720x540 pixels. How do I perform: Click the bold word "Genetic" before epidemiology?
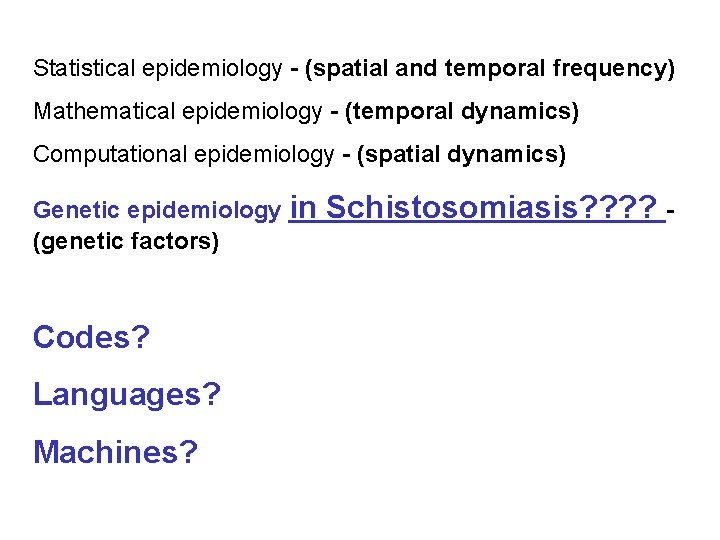[72, 211]
